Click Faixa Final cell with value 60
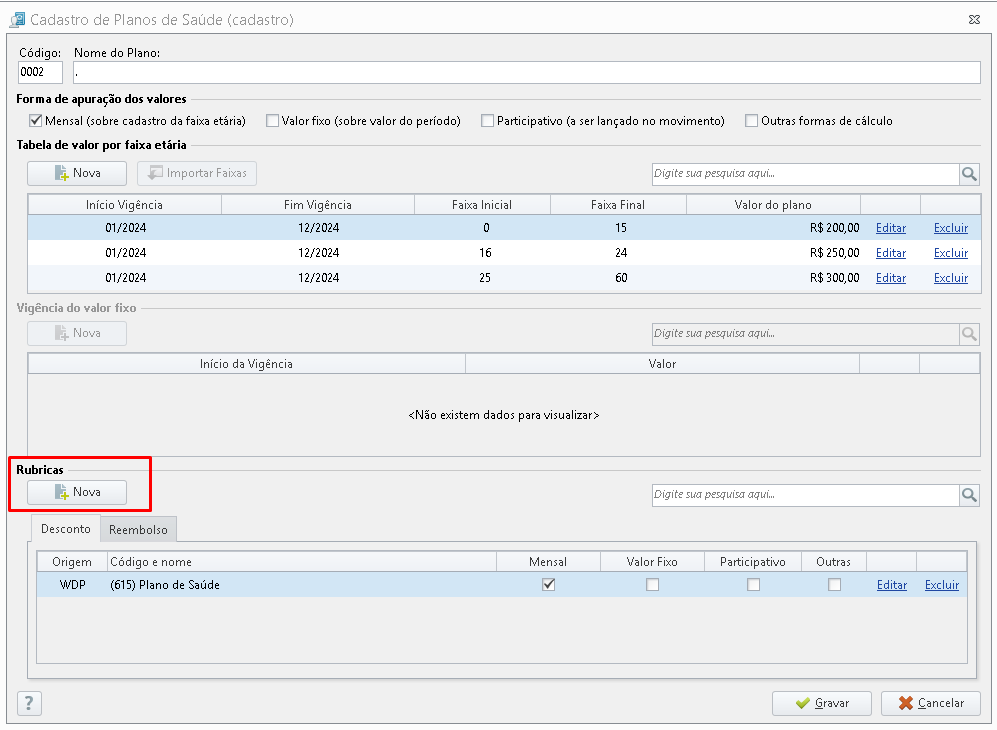Image resolution: width=997 pixels, height=730 pixels. click(x=618, y=277)
